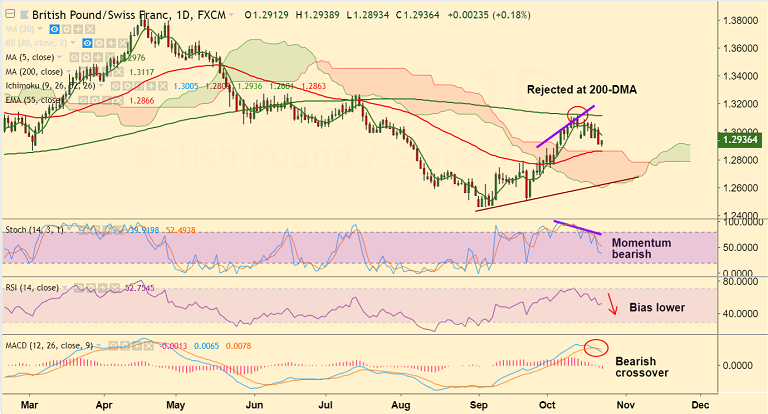This screenshot has height=414, width=768.
Task: Click the plus icon on the Ichimoku row
Action: point(151,86)
